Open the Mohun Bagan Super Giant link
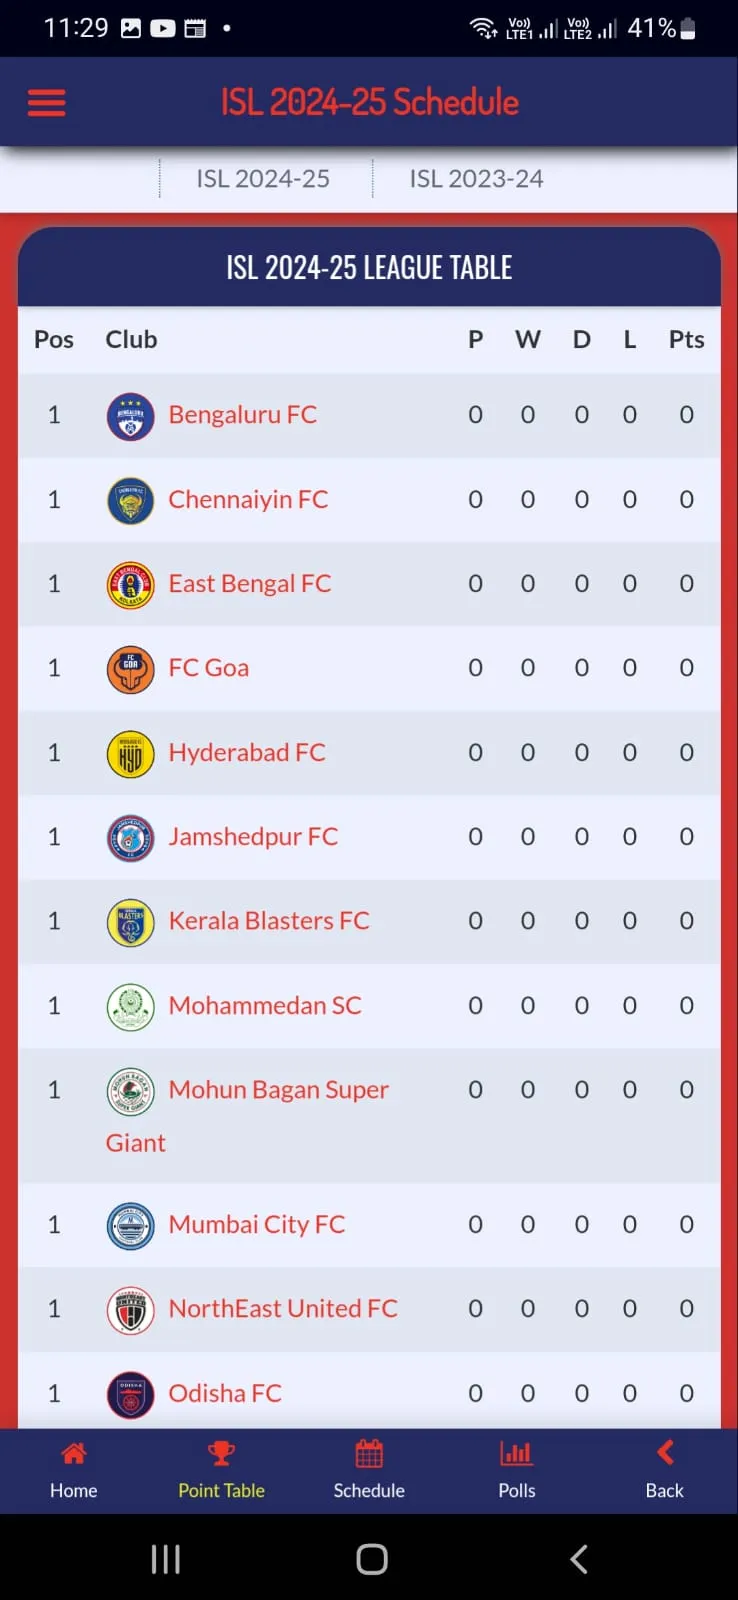 tap(247, 1116)
